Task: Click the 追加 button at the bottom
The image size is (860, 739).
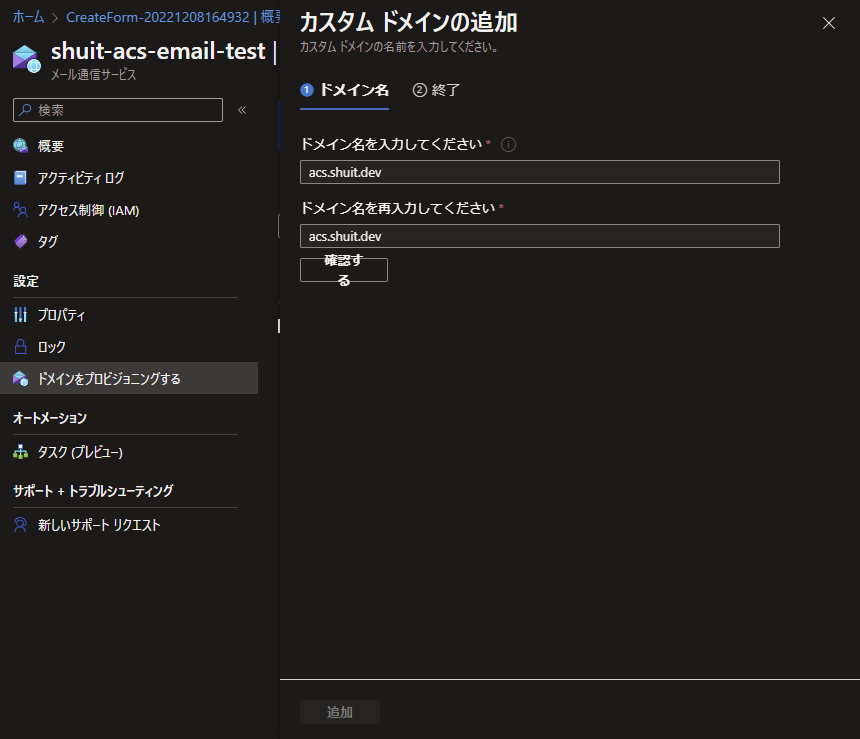Action: point(340,712)
